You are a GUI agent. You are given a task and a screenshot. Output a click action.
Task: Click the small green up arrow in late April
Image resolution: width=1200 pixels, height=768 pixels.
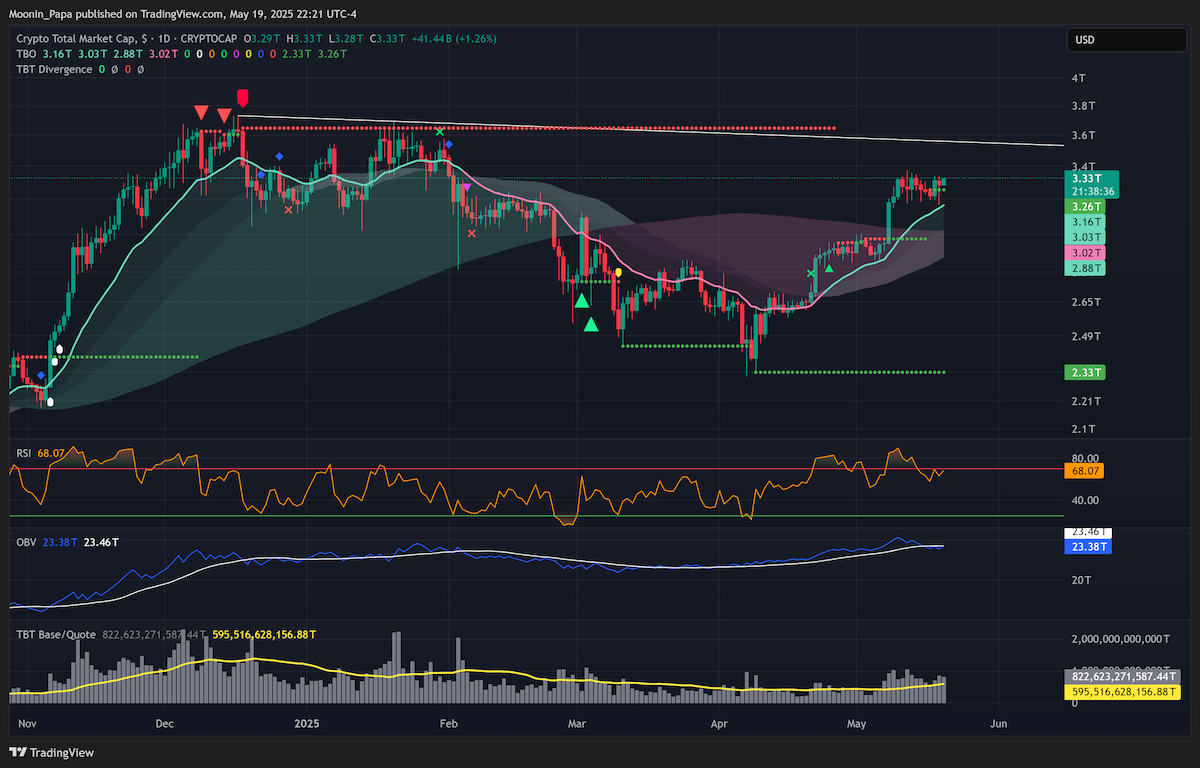[830, 268]
